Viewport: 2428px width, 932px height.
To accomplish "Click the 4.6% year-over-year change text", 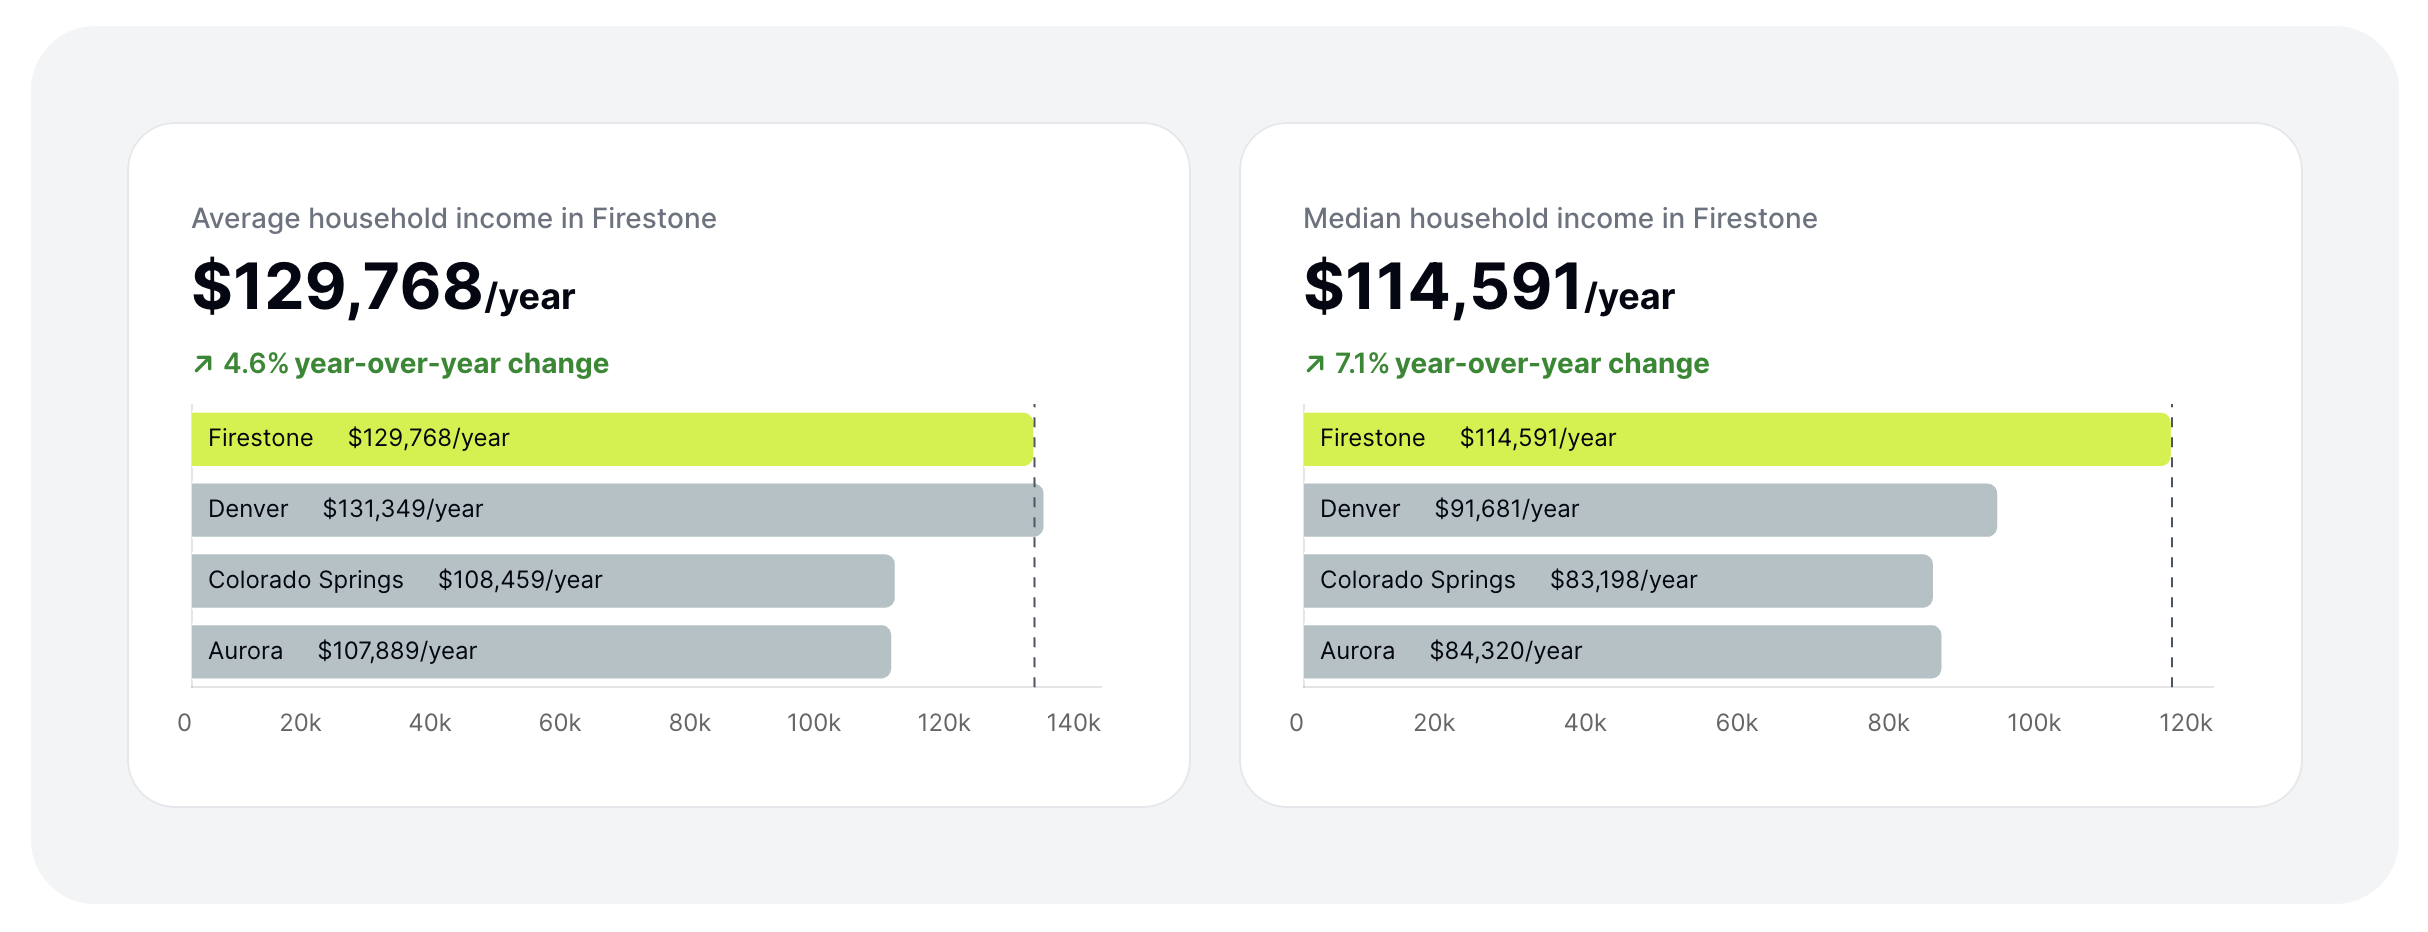I will point(415,364).
